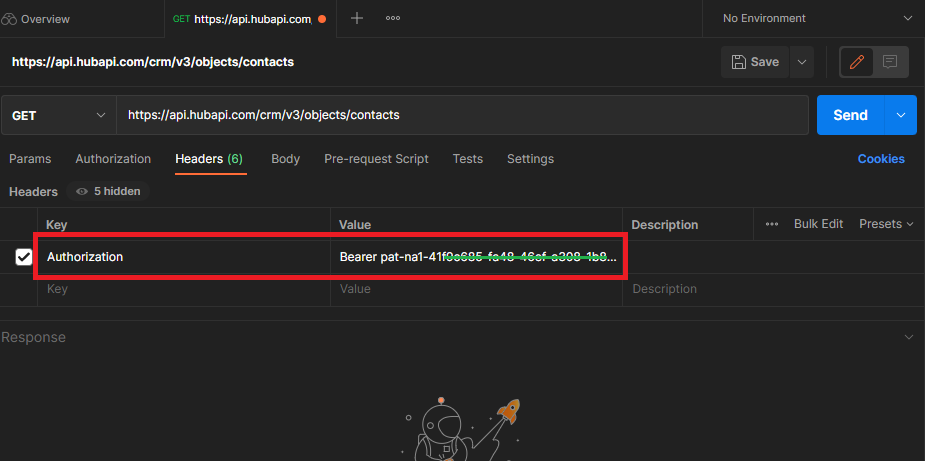Open the Cookies link
This screenshot has height=461, width=925.
point(880,159)
